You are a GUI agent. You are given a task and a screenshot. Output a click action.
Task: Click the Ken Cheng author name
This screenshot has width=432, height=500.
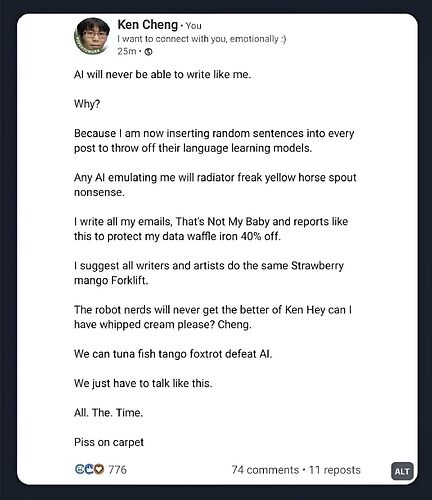[148, 25]
